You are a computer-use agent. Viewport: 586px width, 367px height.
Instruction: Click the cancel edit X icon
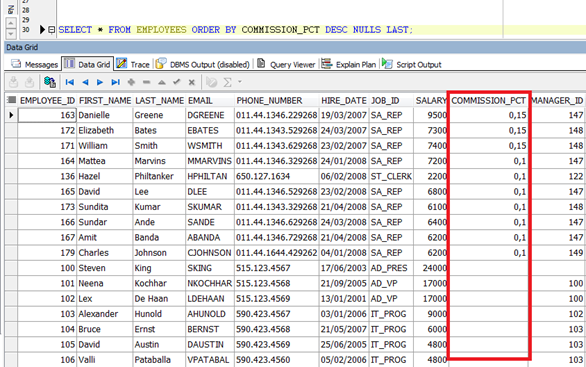(x=192, y=82)
